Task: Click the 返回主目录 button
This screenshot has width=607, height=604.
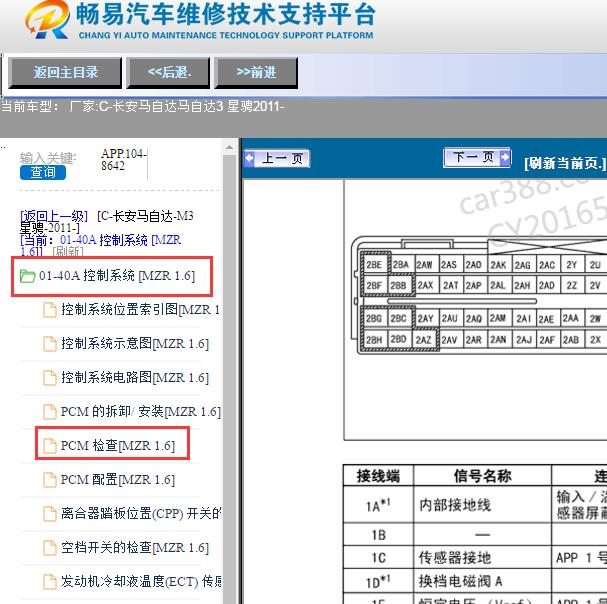Action: pos(65,72)
